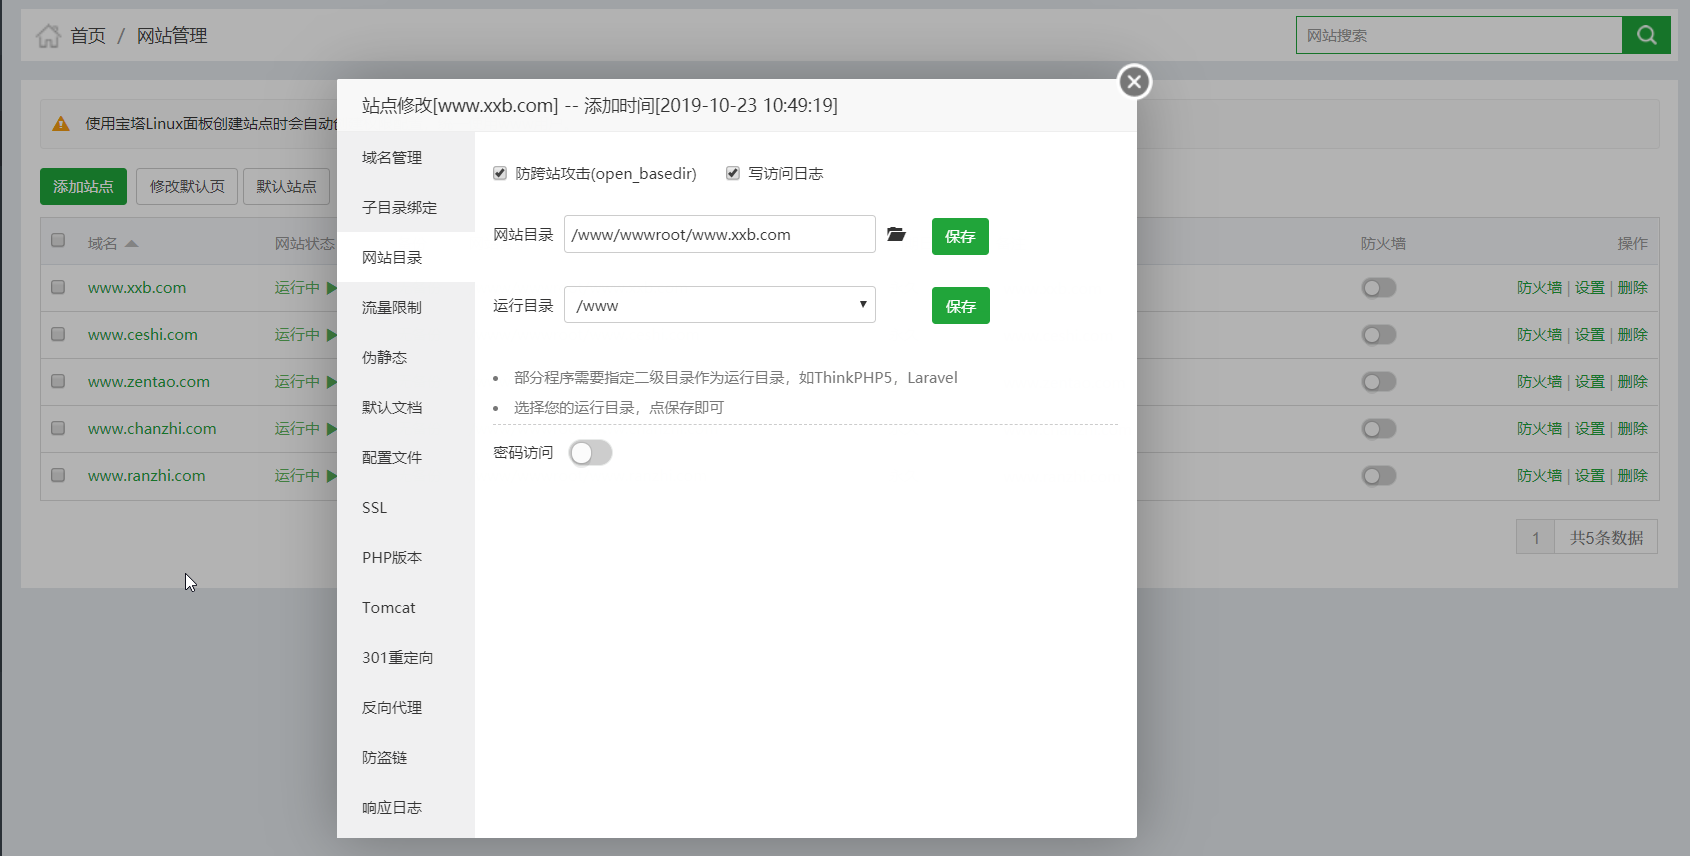
Task: Click the warning triangle icon in notice
Action: pos(61,124)
